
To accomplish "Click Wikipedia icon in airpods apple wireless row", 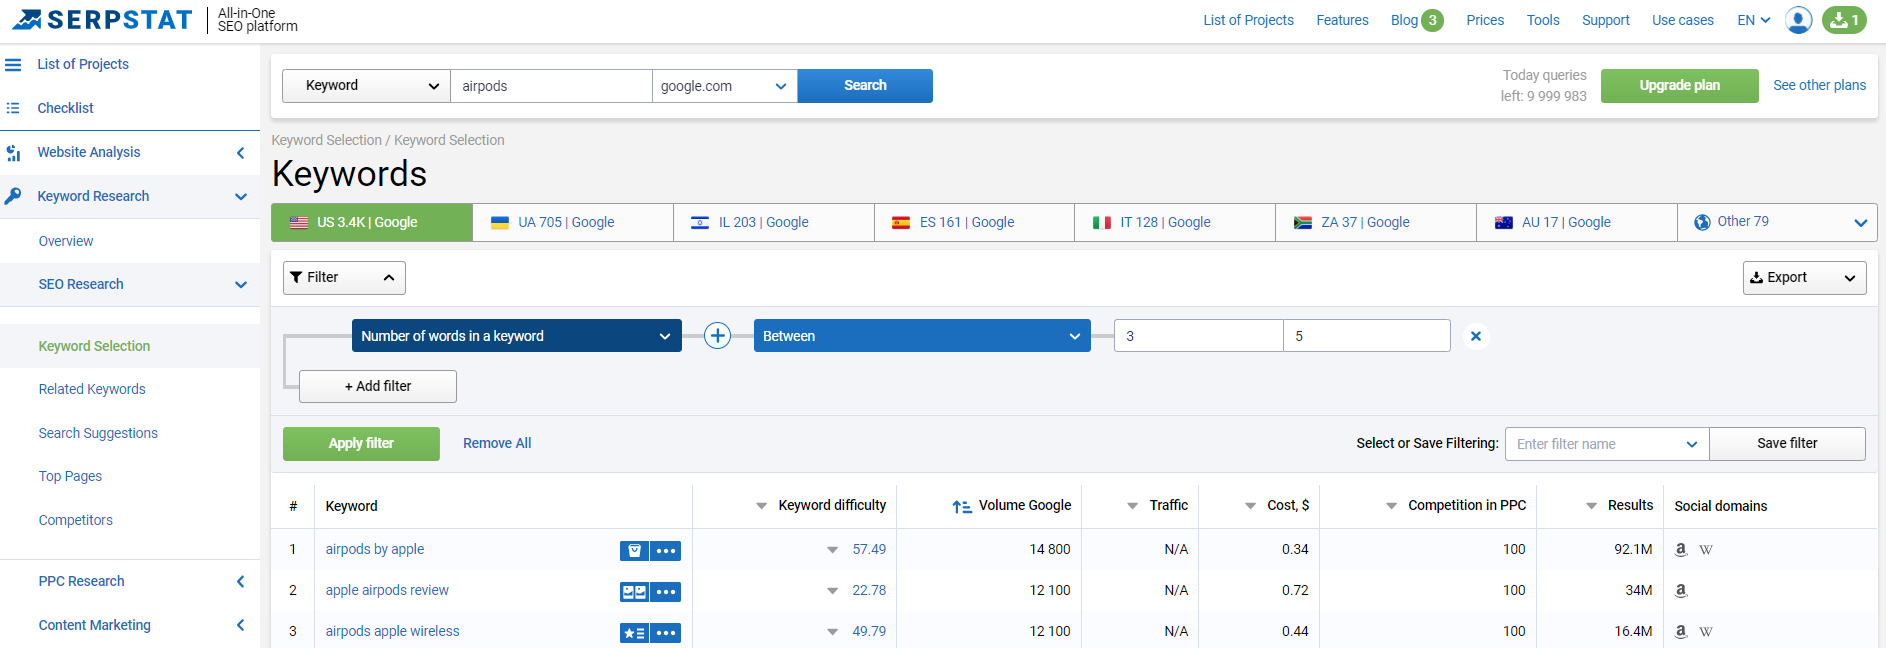I will pos(1706,632).
